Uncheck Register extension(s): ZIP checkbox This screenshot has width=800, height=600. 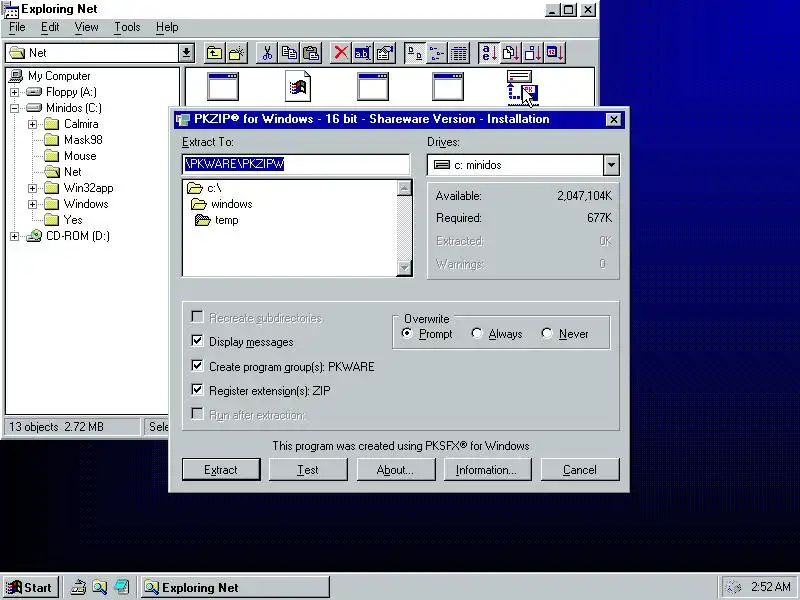197,390
